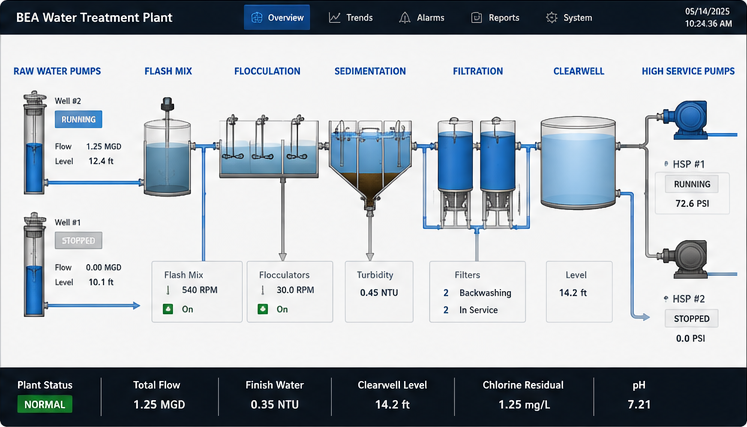Screen dimensions: 747x427
Task: Click Chlorine Residual 1.25 mg/L reading
Action: (x=524, y=405)
